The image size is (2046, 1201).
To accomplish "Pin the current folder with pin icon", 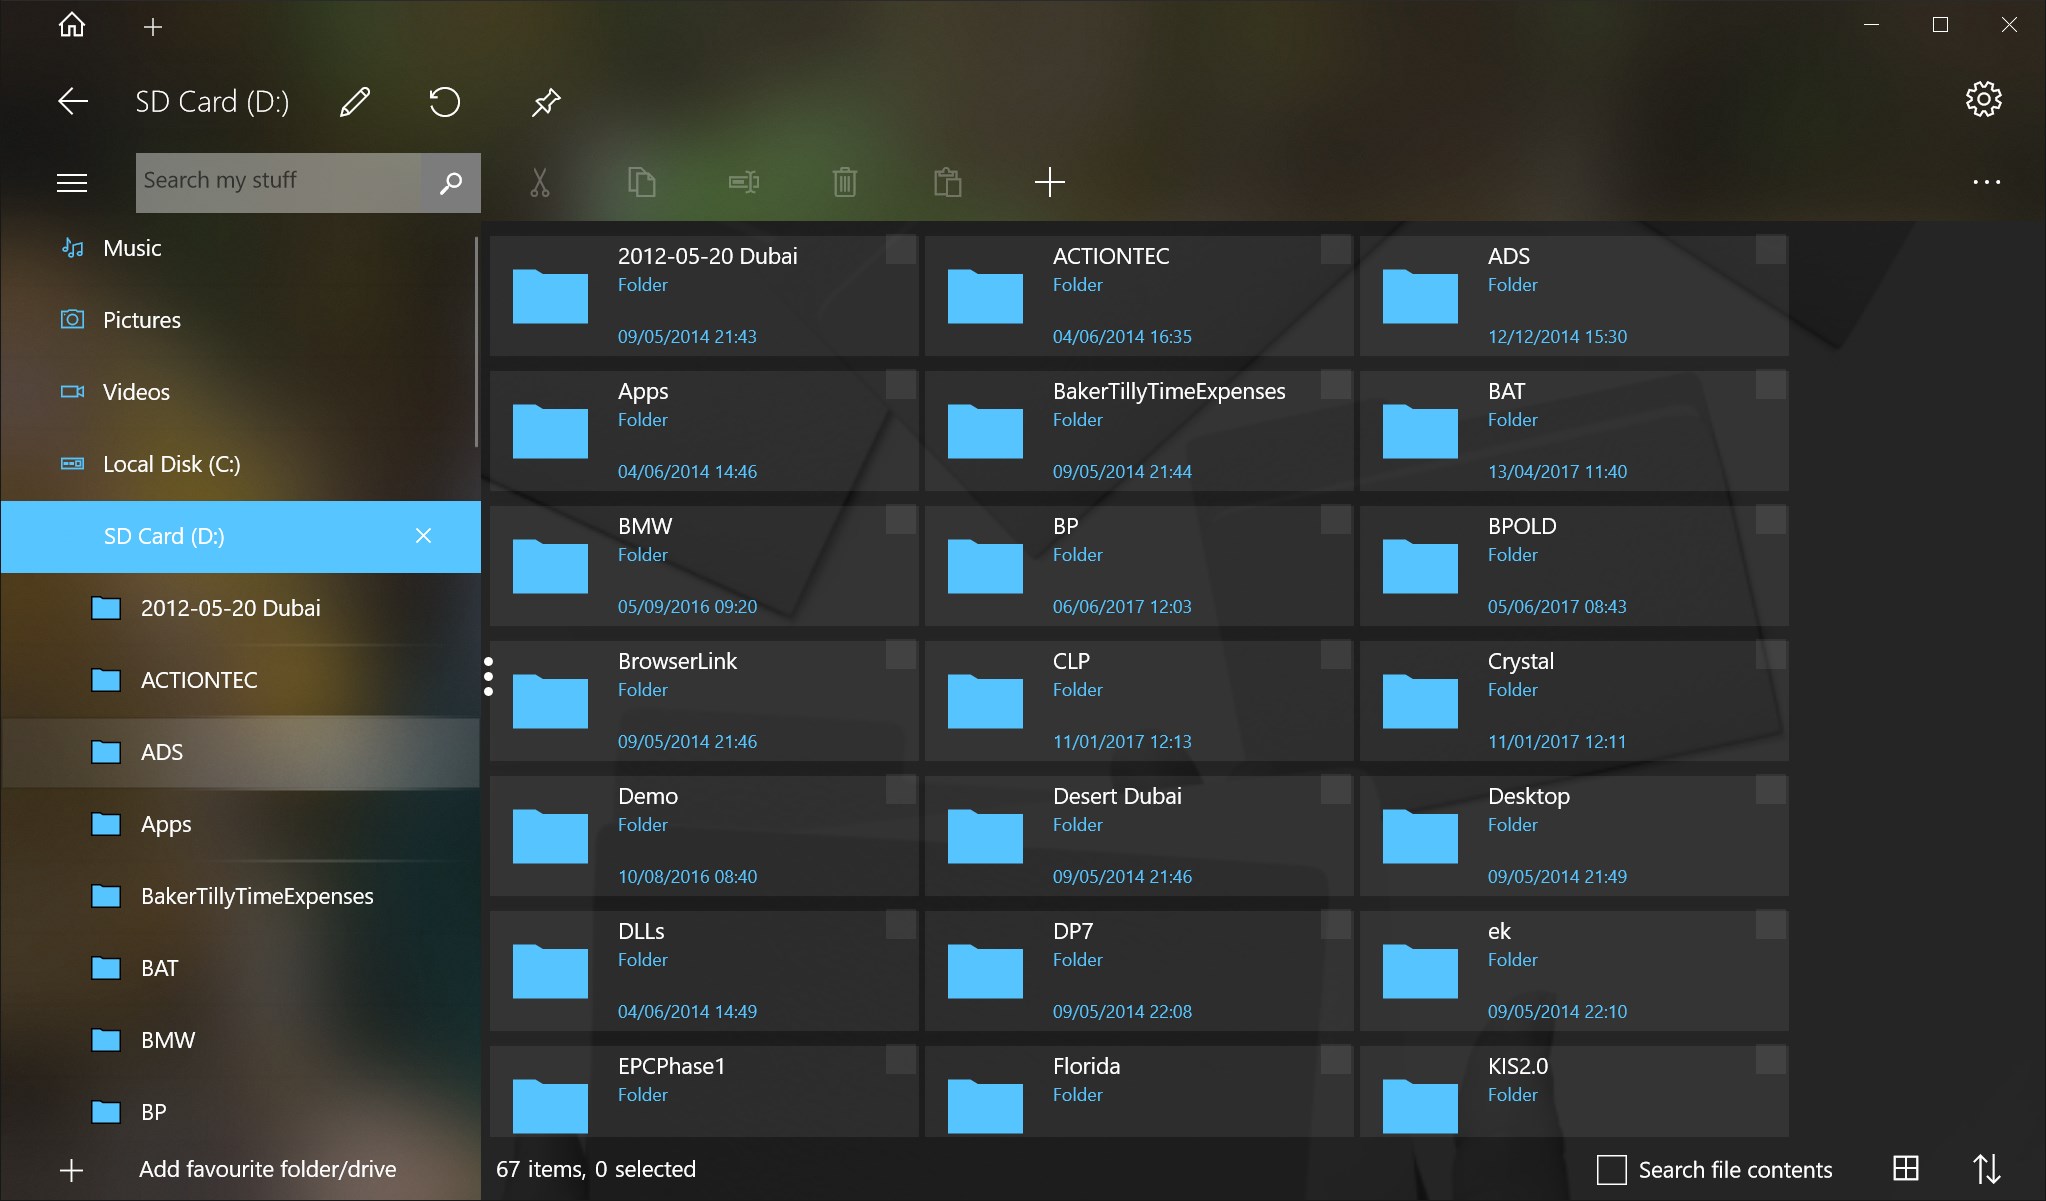I will click(546, 101).
